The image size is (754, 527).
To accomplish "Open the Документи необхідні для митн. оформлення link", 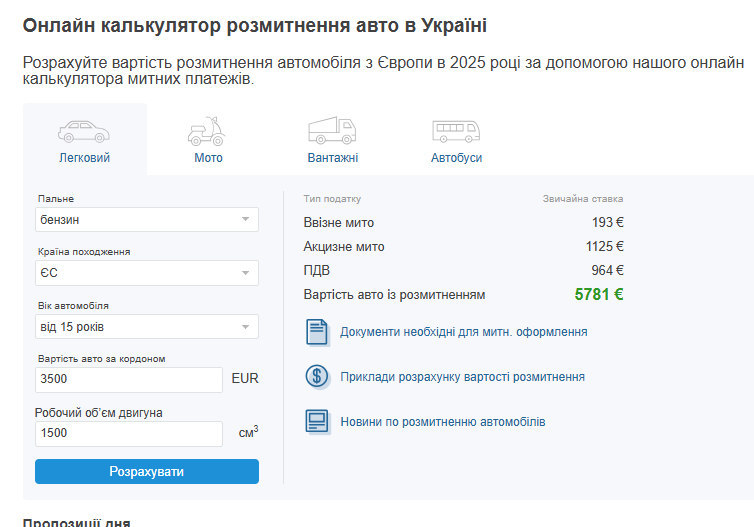I will click(x=463, y=332).
